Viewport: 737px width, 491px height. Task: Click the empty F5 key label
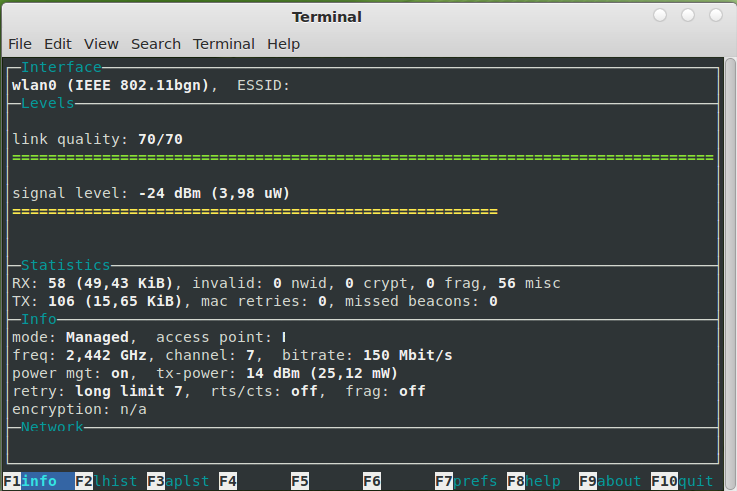pyautogui.click(x=300, y=481)
